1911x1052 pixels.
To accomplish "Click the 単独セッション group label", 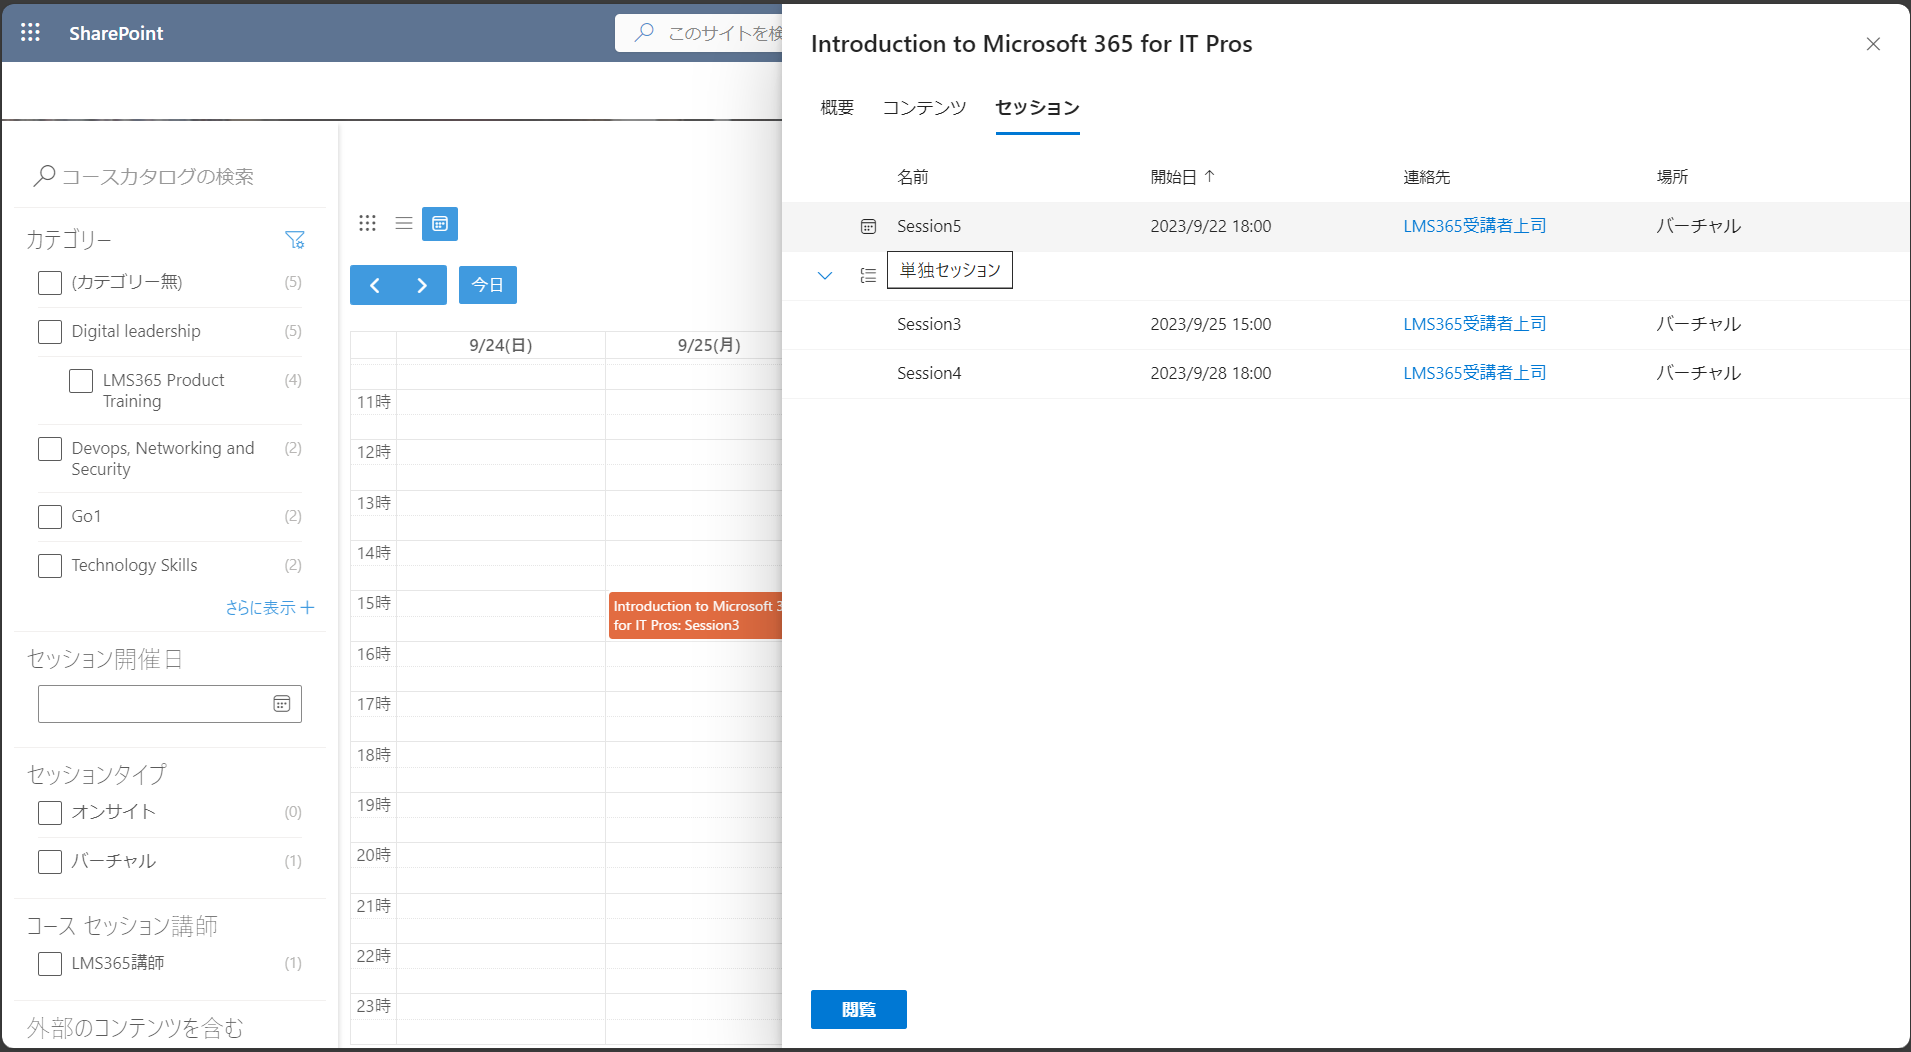I will pyautogui.click(x=950, y=270).
